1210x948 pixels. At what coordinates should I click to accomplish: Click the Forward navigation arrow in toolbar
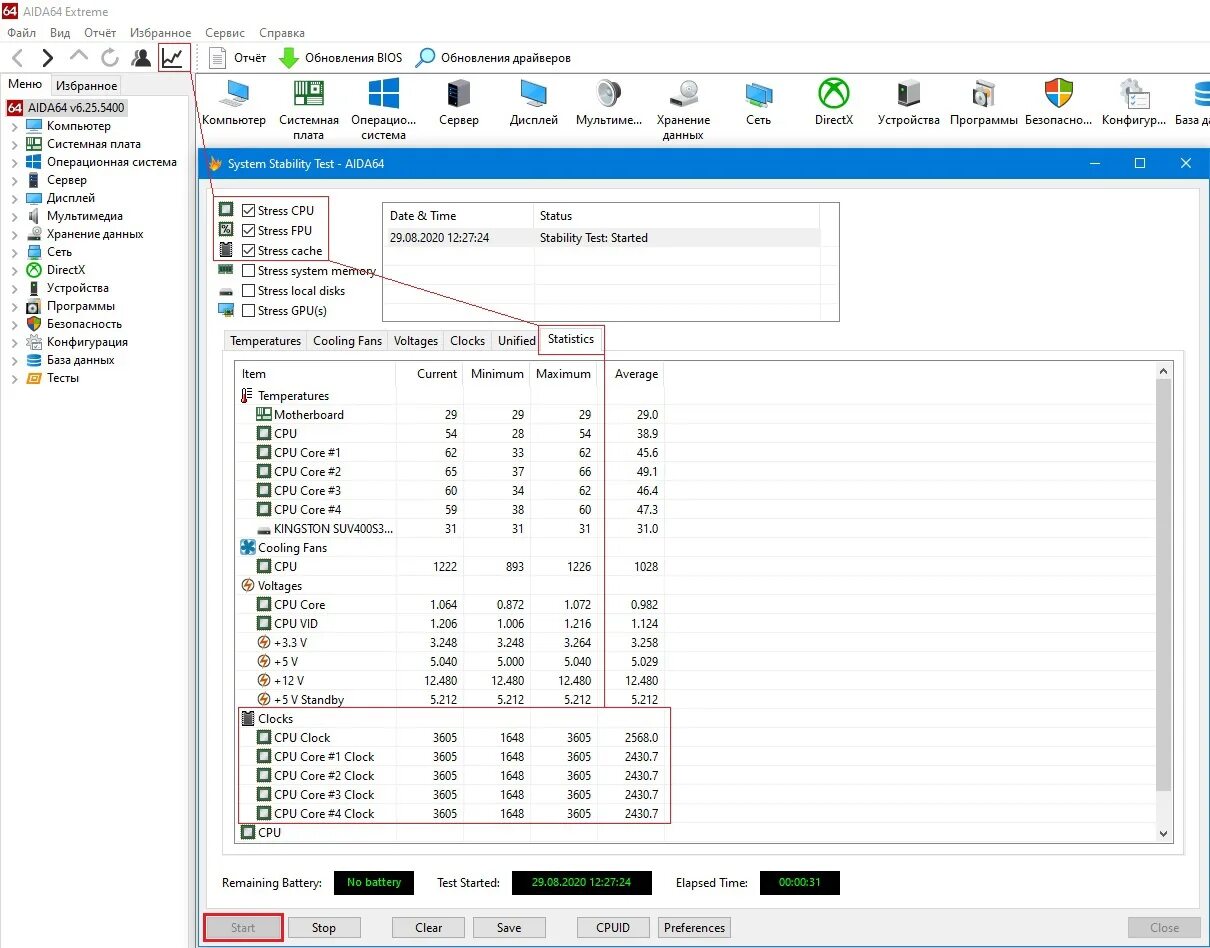click(x=47, y=58)
